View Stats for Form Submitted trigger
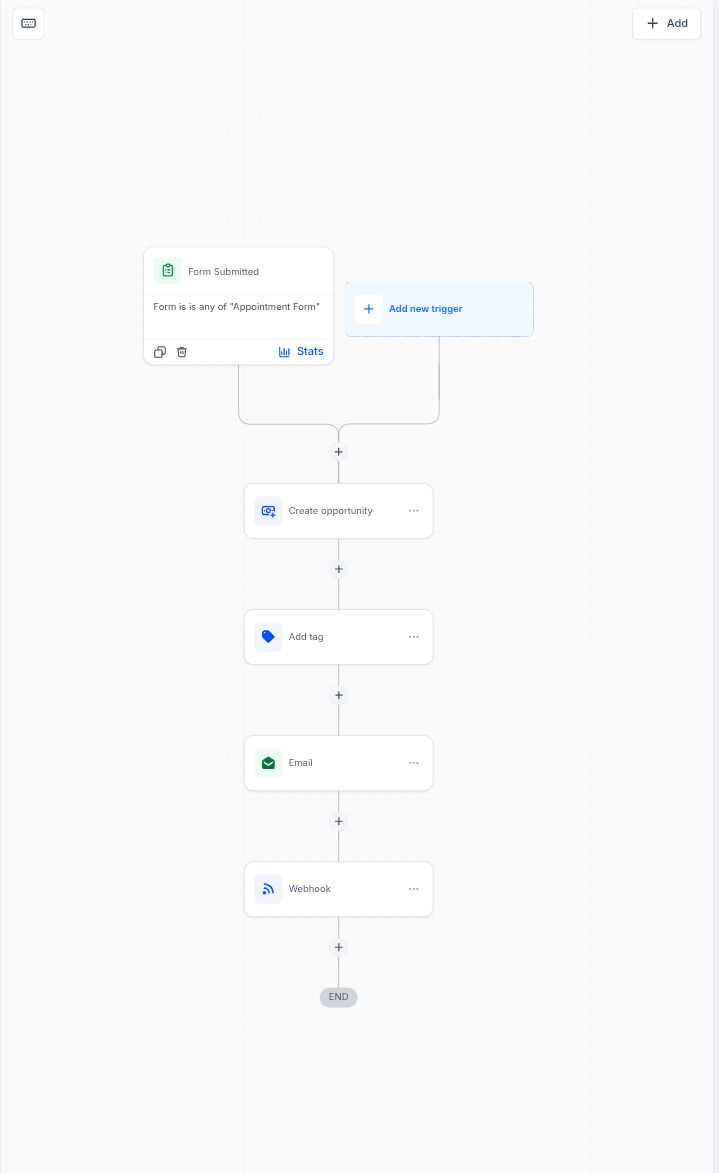The width and height of the screenshot is (719, 1173). (301, 352)
